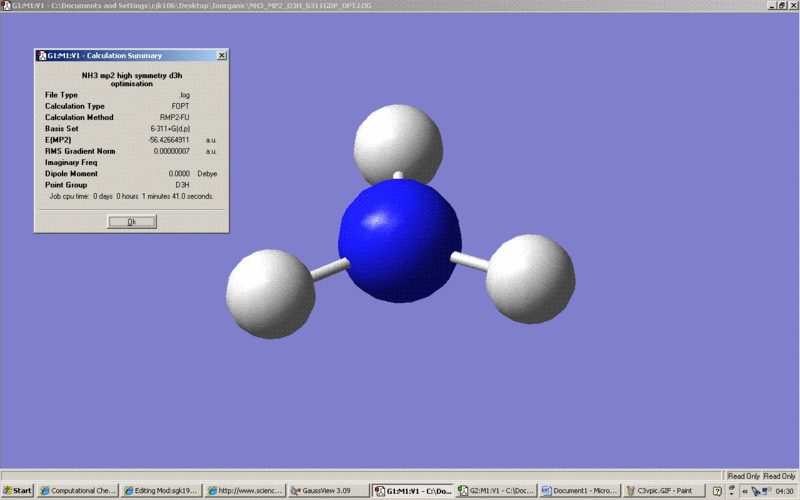Click the Ok button in Calculation Summary
The image size is (800, 500).
pyautogui.click(x=132, y=222)
